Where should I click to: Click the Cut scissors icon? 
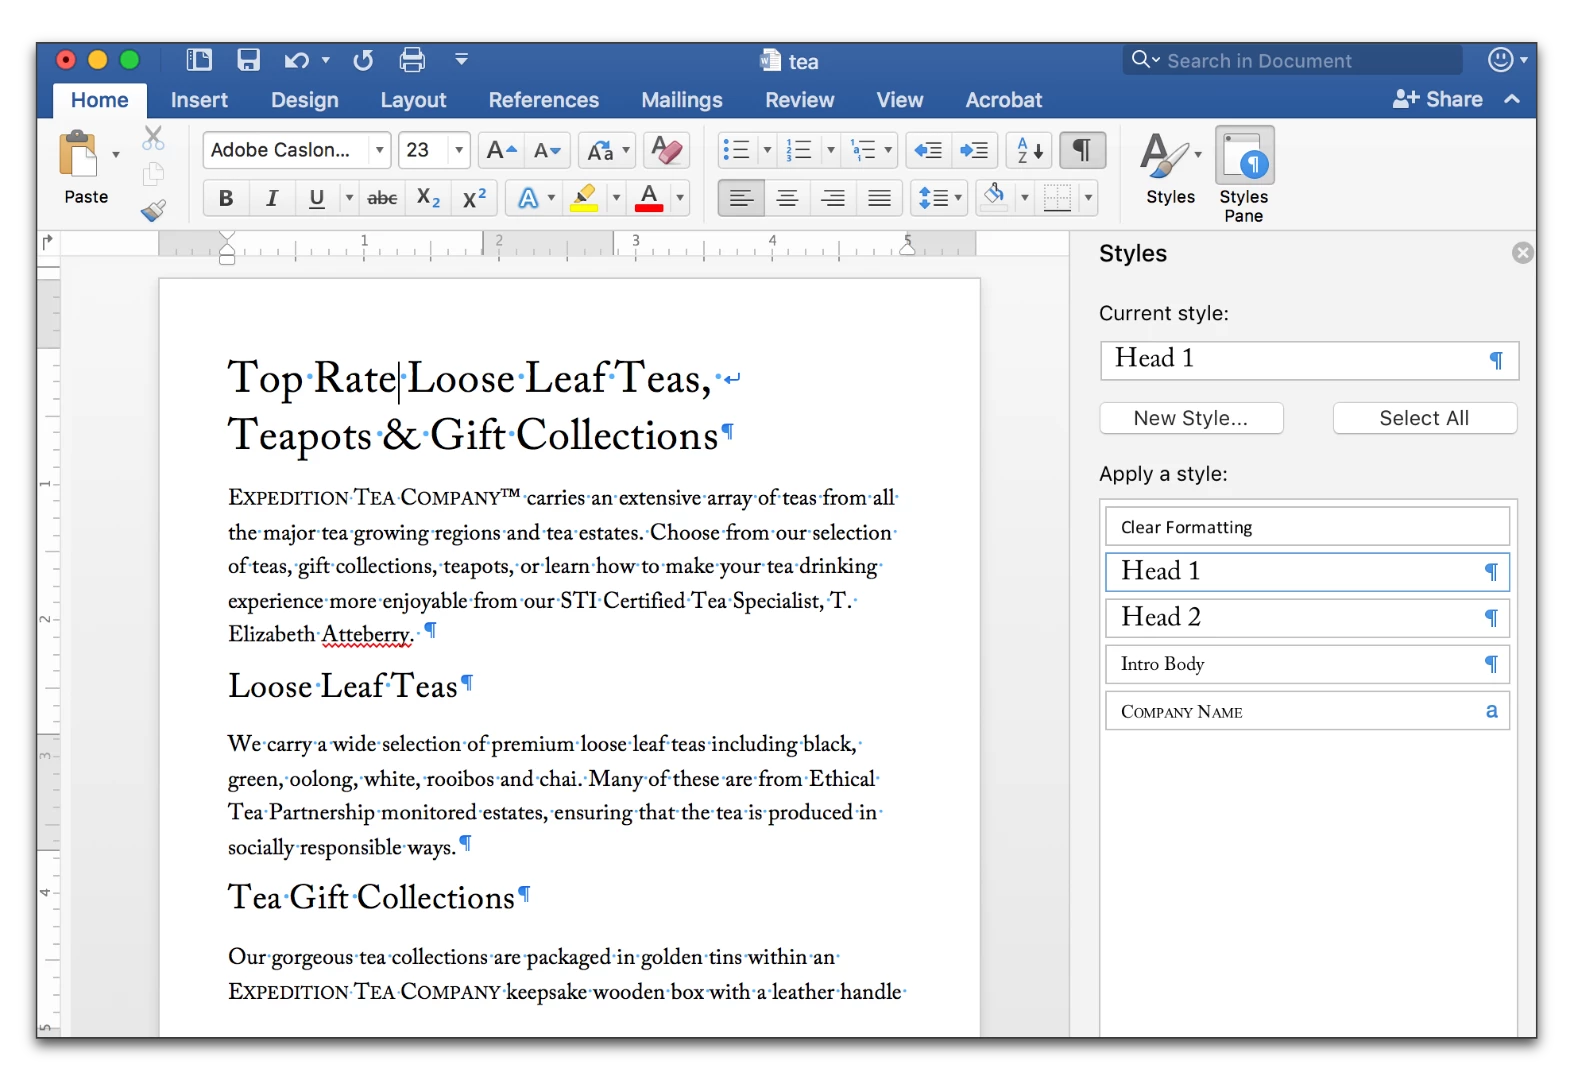[153, 138]
